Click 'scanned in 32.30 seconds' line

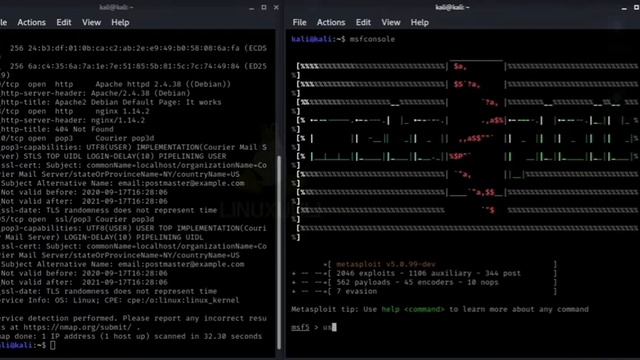tap(131, 336)
